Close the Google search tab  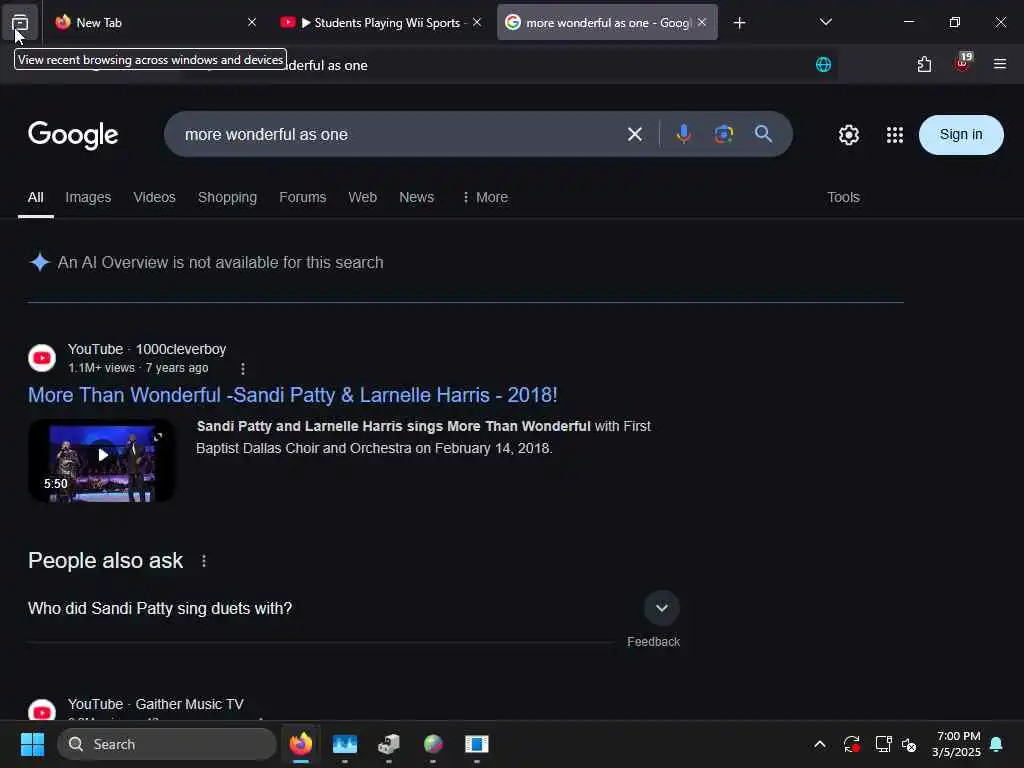(702, 22)
